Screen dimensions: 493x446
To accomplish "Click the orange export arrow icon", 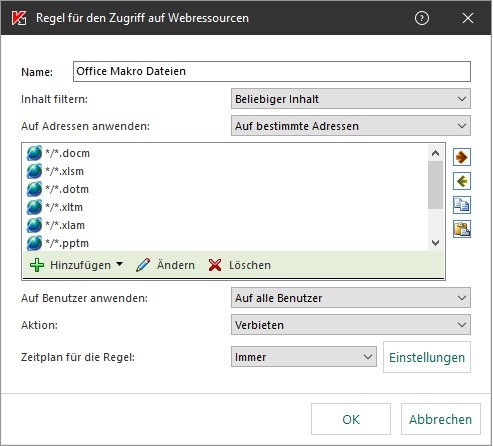I will [462, 157].
